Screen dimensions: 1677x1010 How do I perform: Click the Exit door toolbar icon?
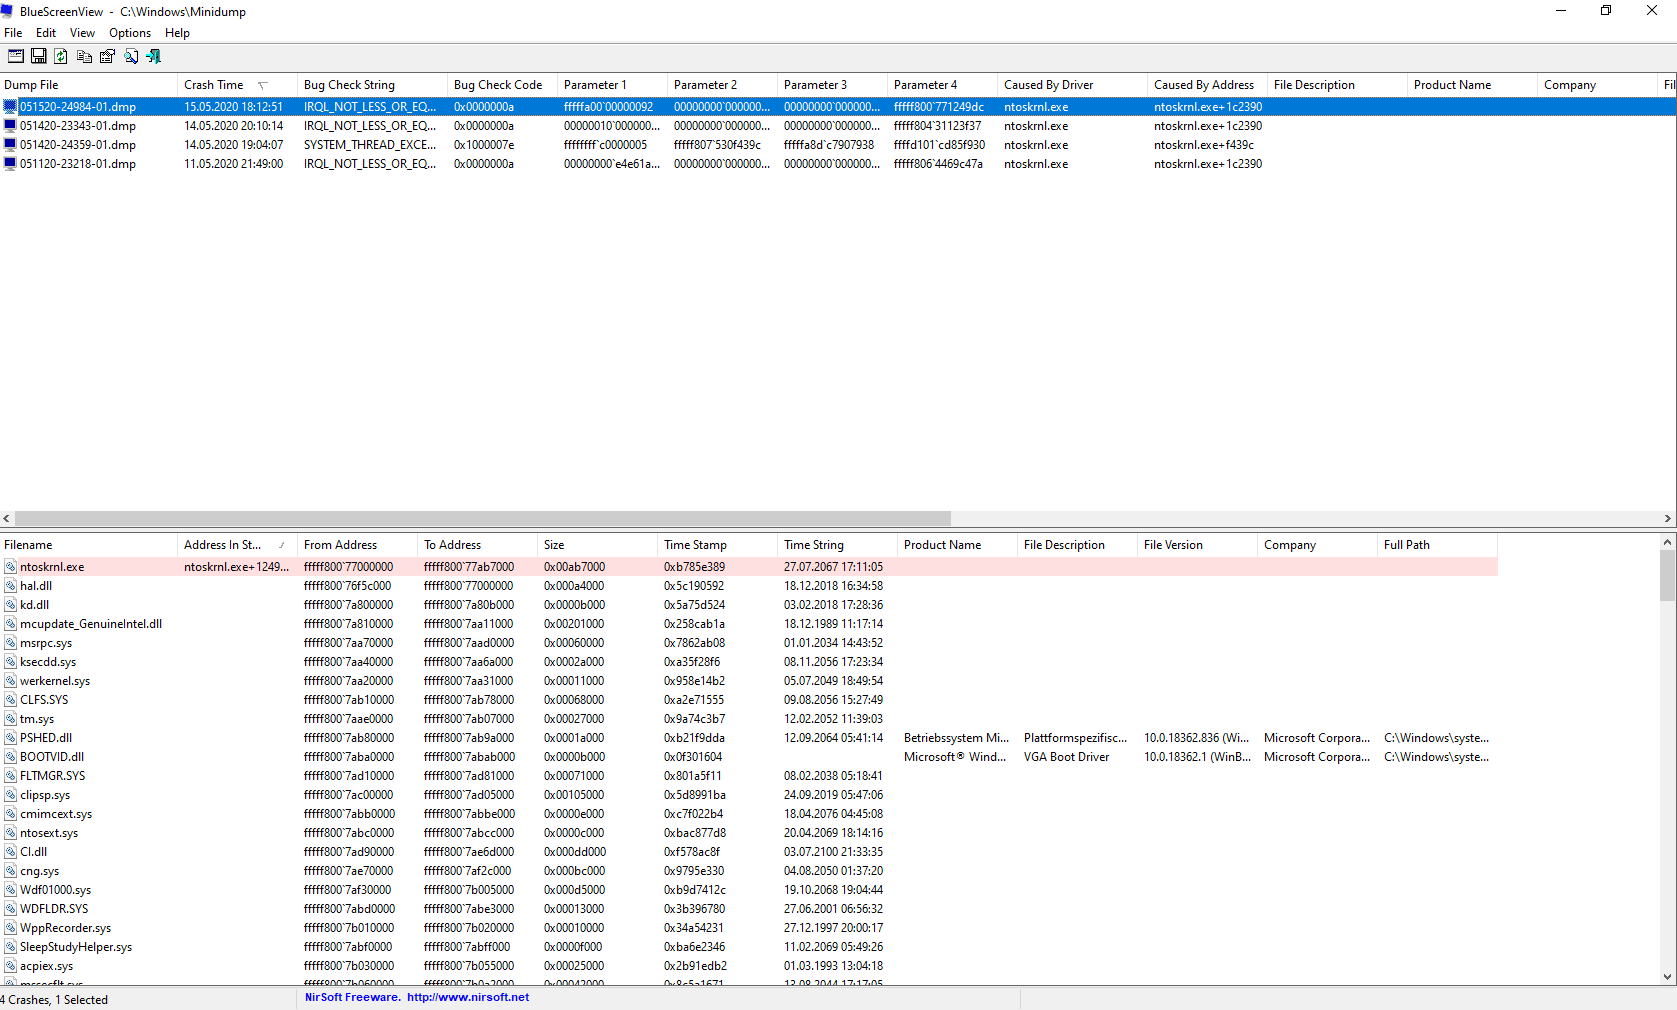[153, 57]
